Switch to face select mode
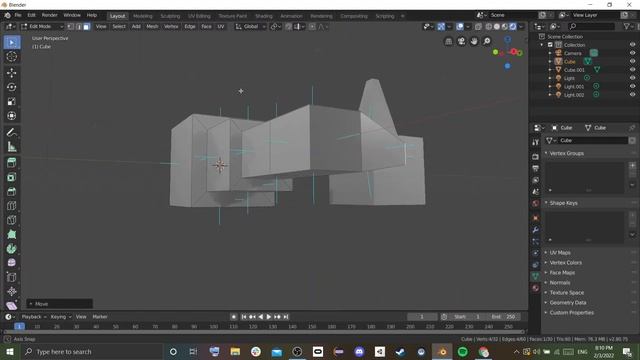640x360 pixels. click(86, 27)
